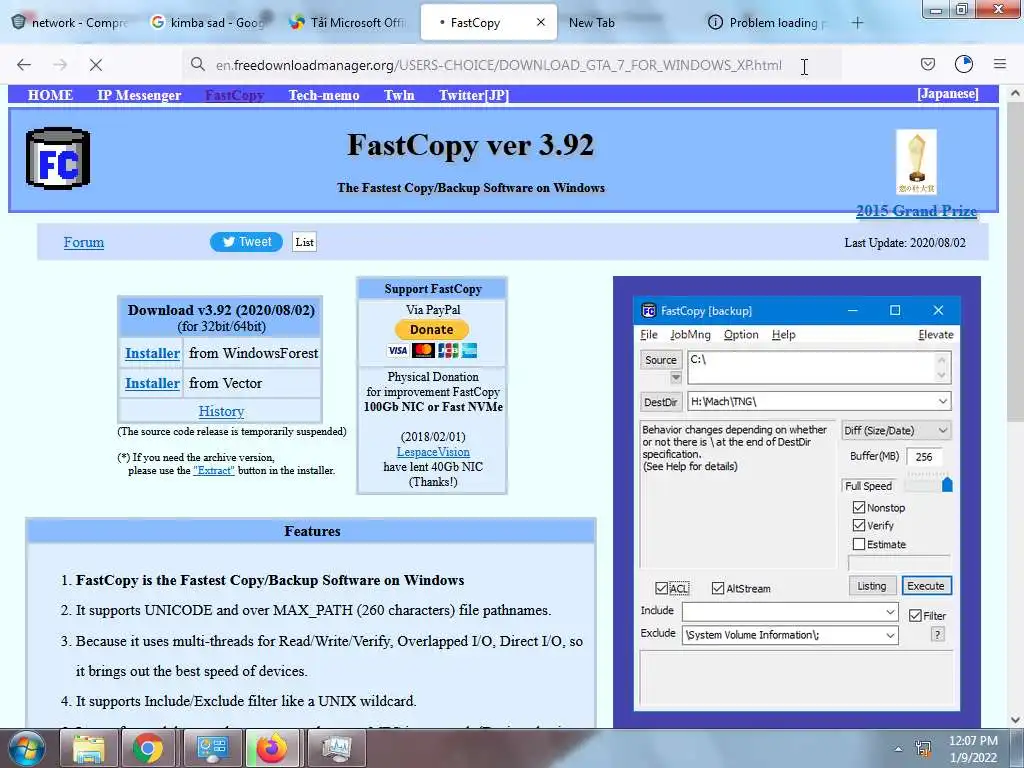Viewport: 1024px width, 768px height.
Task: Click the Grand Prize trophy image
Action: click(x=916, y=162)
